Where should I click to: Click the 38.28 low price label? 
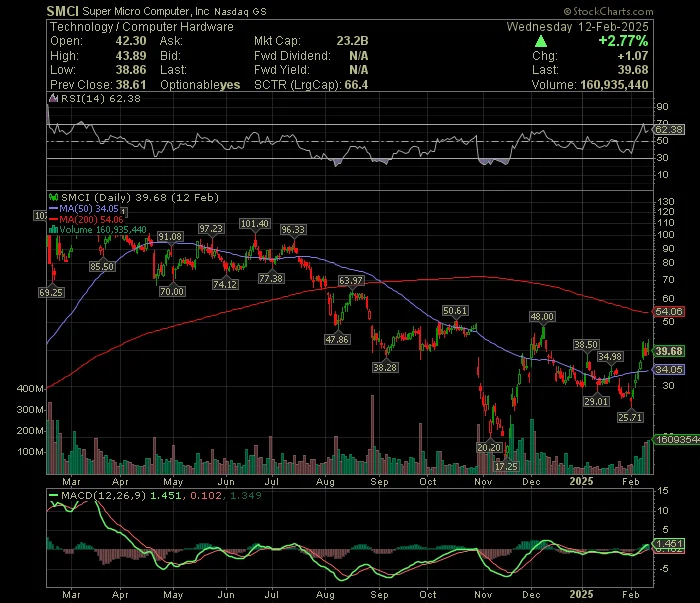(385, 367)
